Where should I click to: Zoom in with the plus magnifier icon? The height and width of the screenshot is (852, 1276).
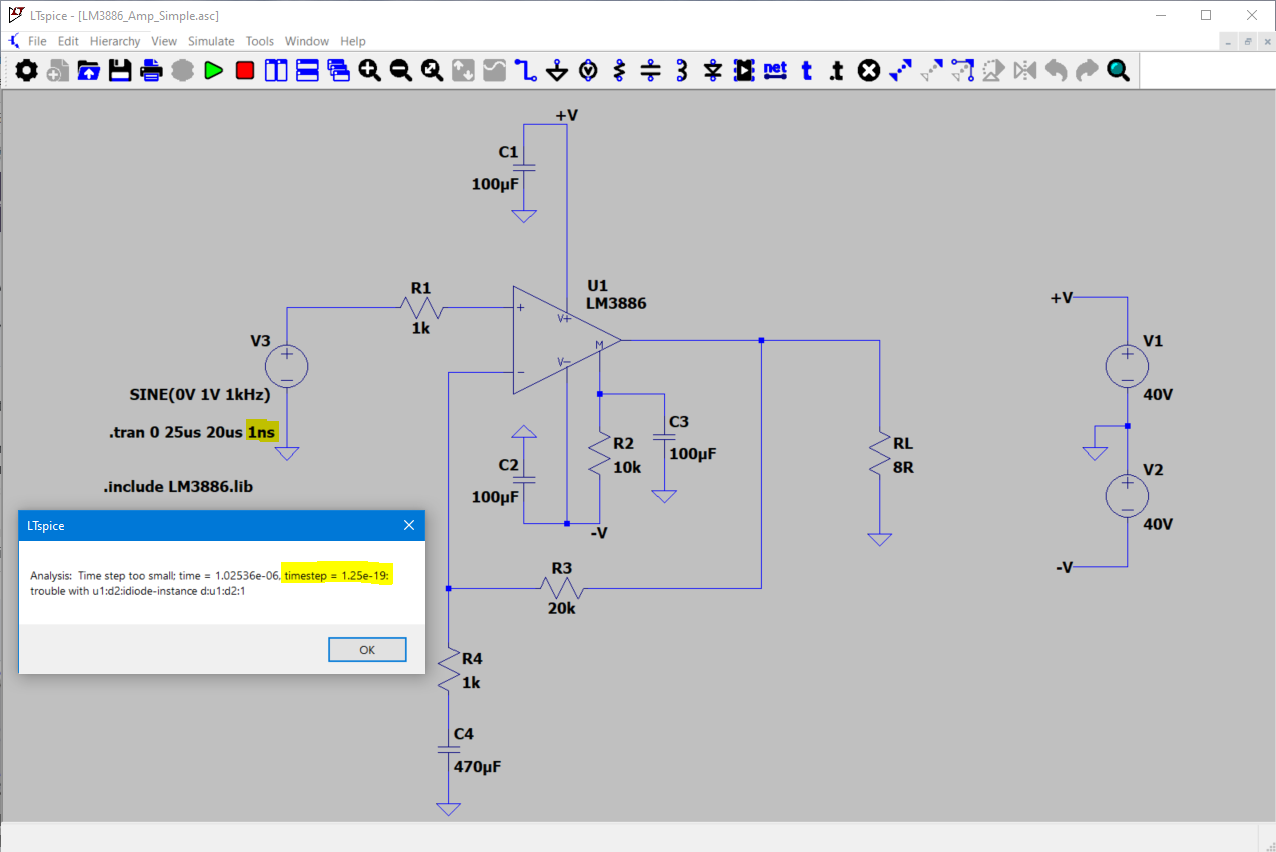pos(369,70)
